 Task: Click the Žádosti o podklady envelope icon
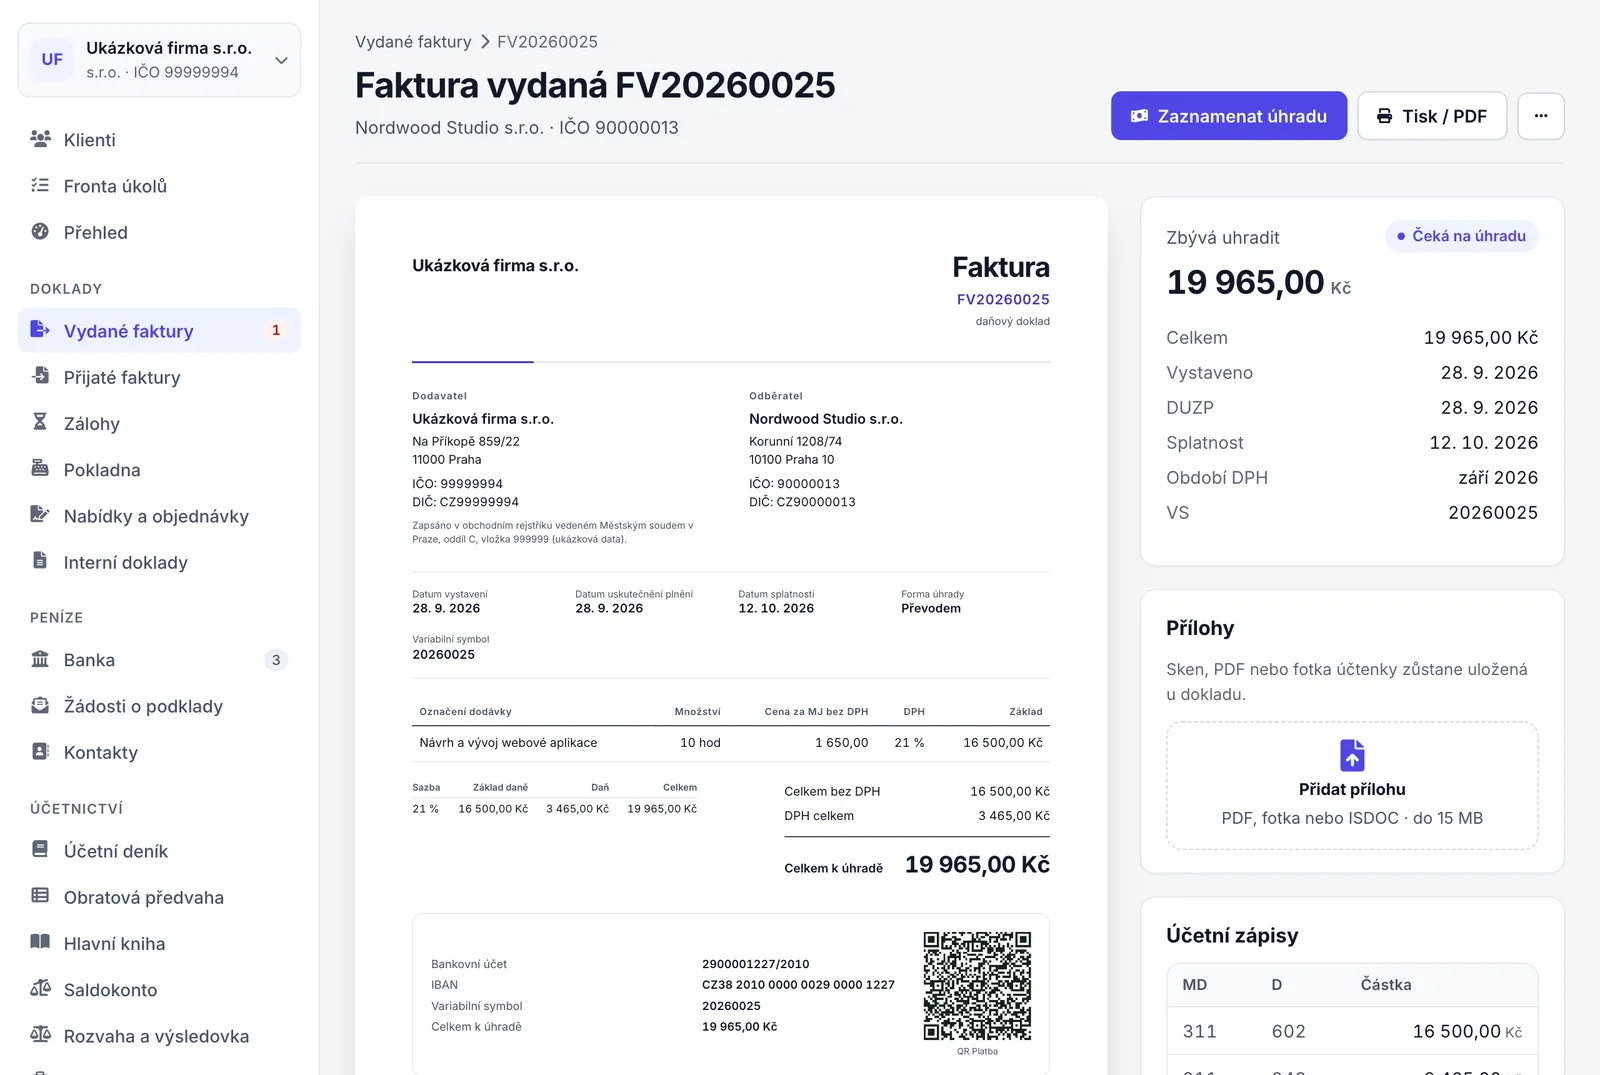[40, 705]
